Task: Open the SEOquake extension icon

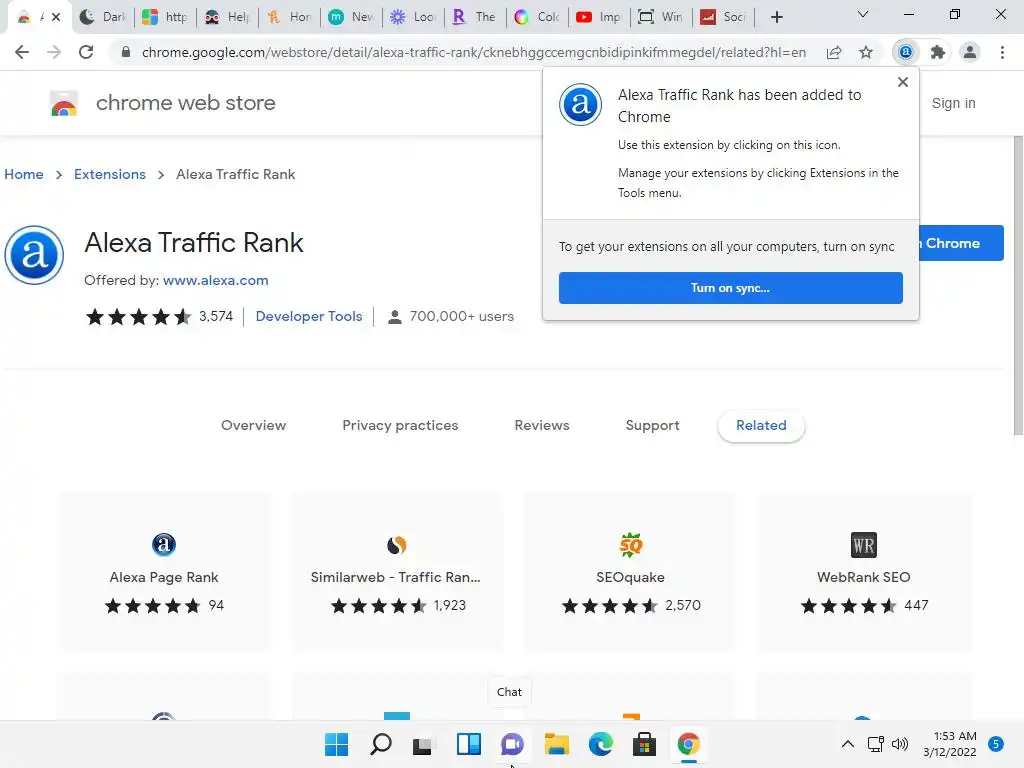Action: click(x=630, y=545)
